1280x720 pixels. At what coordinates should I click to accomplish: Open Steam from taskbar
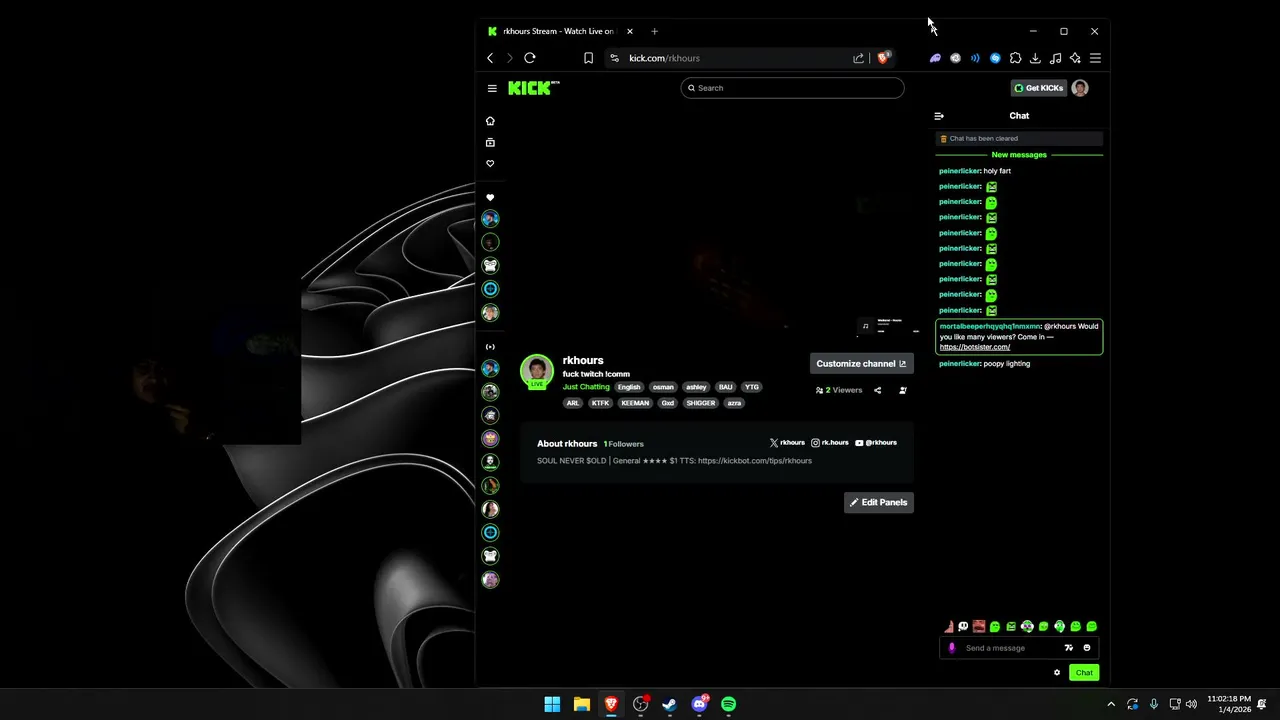670,704
